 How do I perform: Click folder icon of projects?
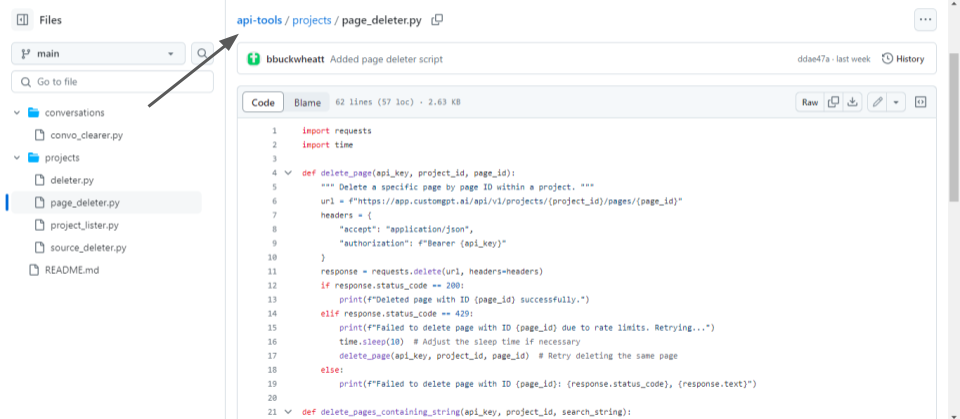coord(34,158)
